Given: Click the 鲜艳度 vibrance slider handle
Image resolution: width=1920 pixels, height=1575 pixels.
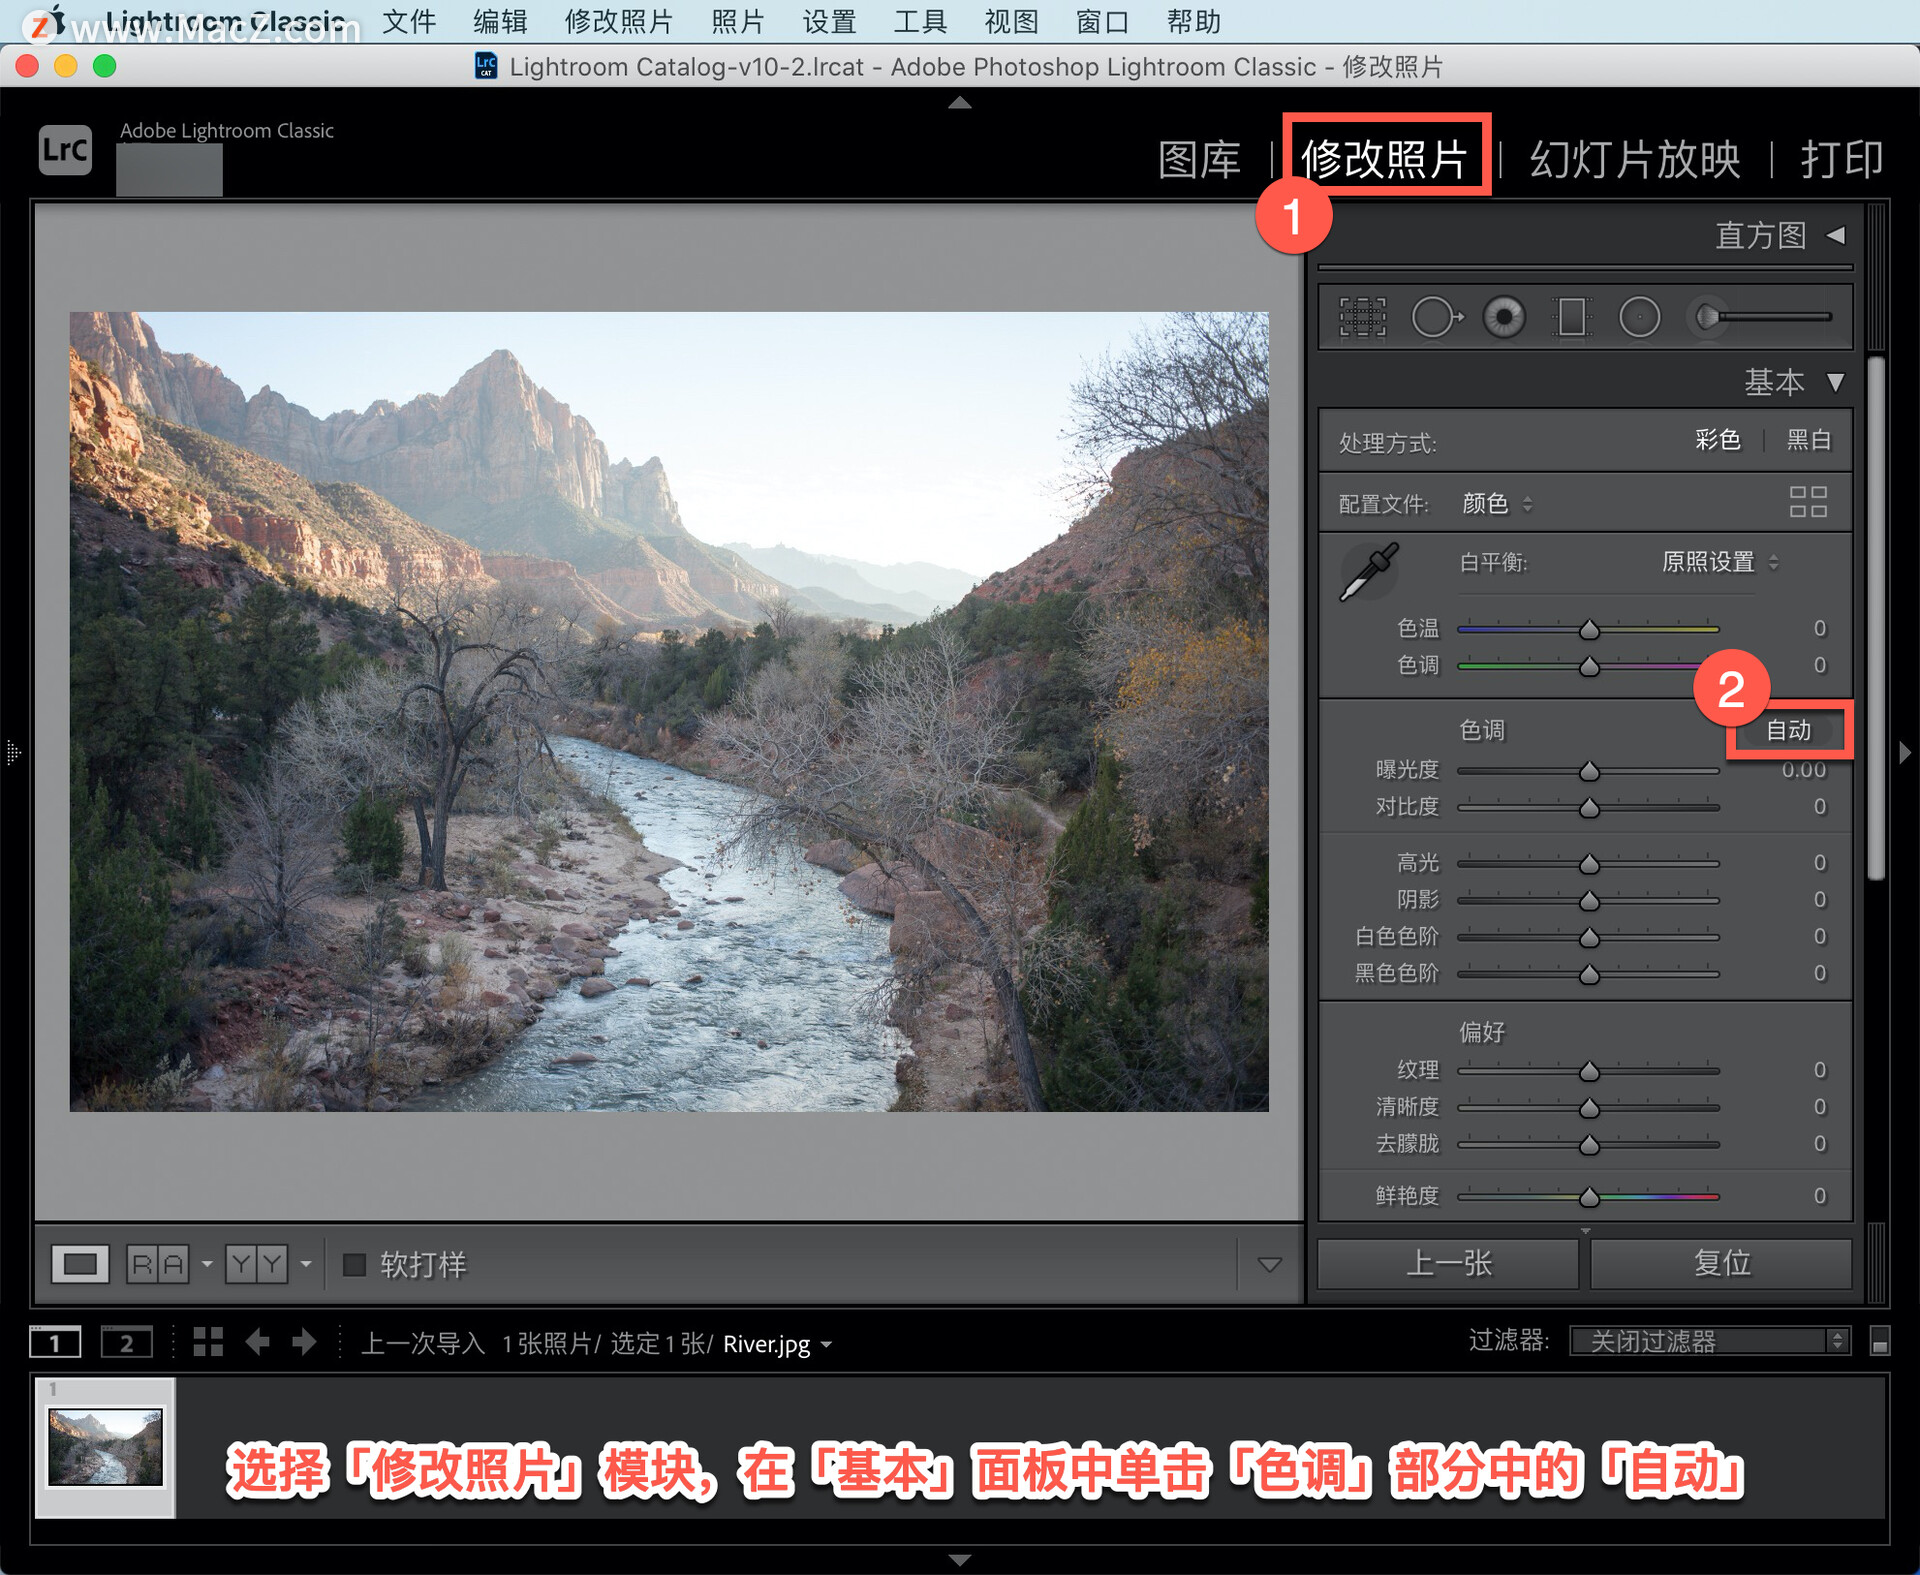Looking at the screenshot, I should pyautogui.click(x=1588, y=1197).
